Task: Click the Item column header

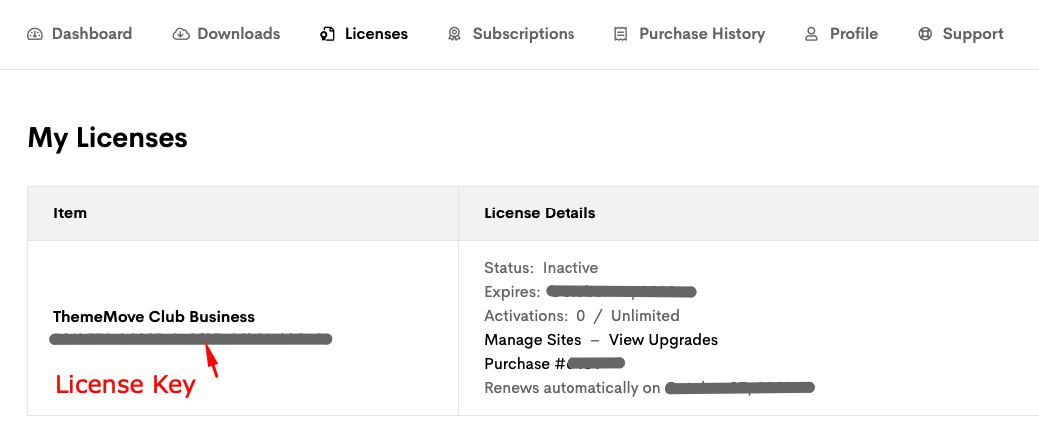Action: pos(70,213)
